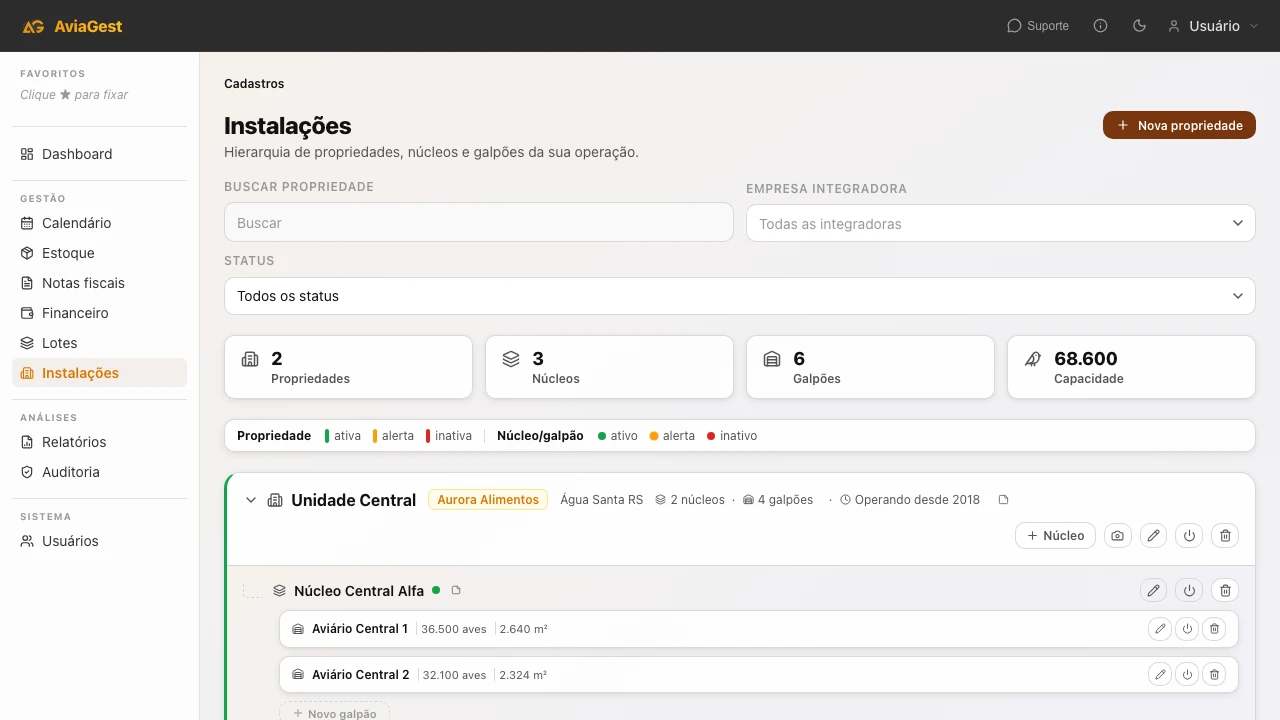Select Lotes in sidebar
1280x720 pixels.
pyautogui.click(x=99, y=343)
